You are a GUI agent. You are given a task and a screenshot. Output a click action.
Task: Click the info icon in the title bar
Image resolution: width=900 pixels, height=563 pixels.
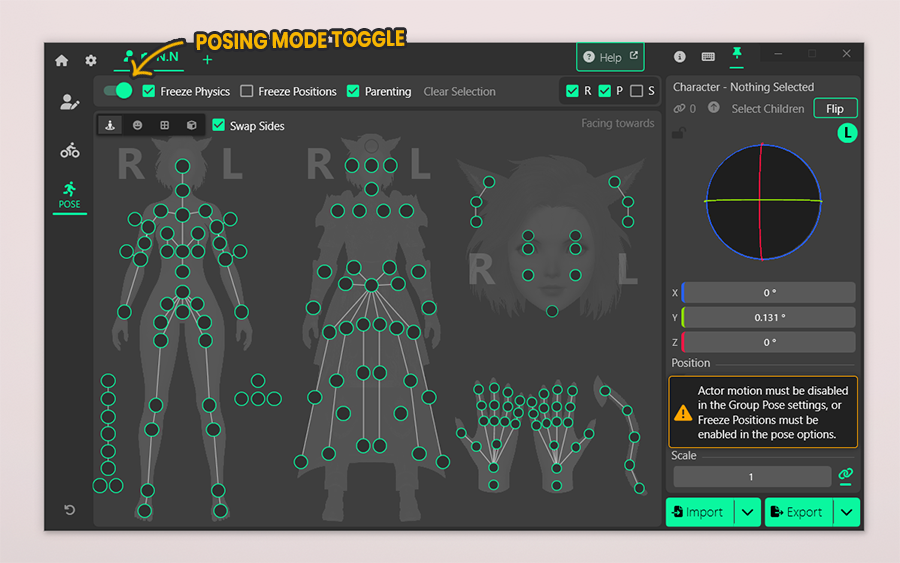click(x=680, y=57)
